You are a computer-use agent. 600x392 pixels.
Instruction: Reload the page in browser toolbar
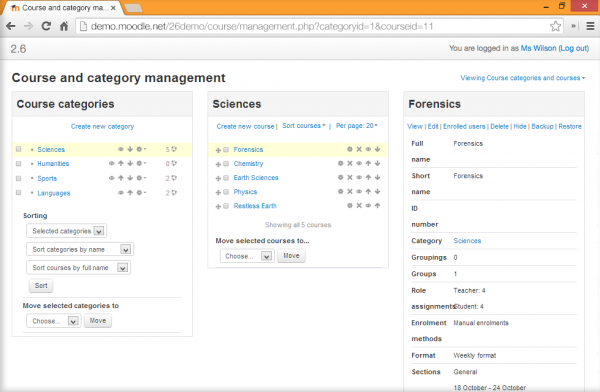(46, 26)
